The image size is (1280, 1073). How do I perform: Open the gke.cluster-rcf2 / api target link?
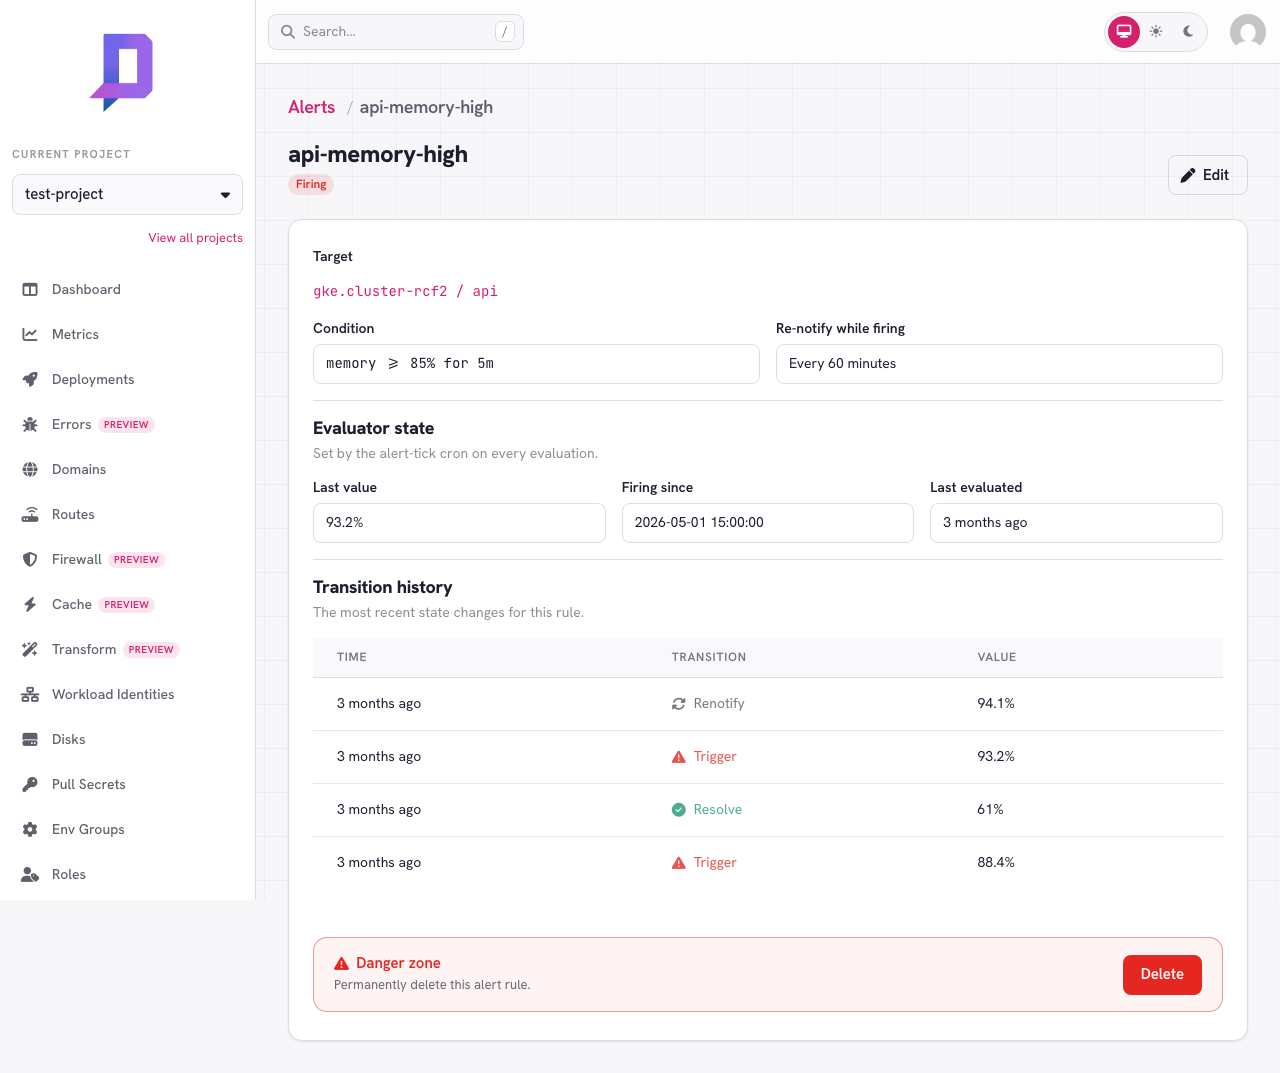[405, 291]
